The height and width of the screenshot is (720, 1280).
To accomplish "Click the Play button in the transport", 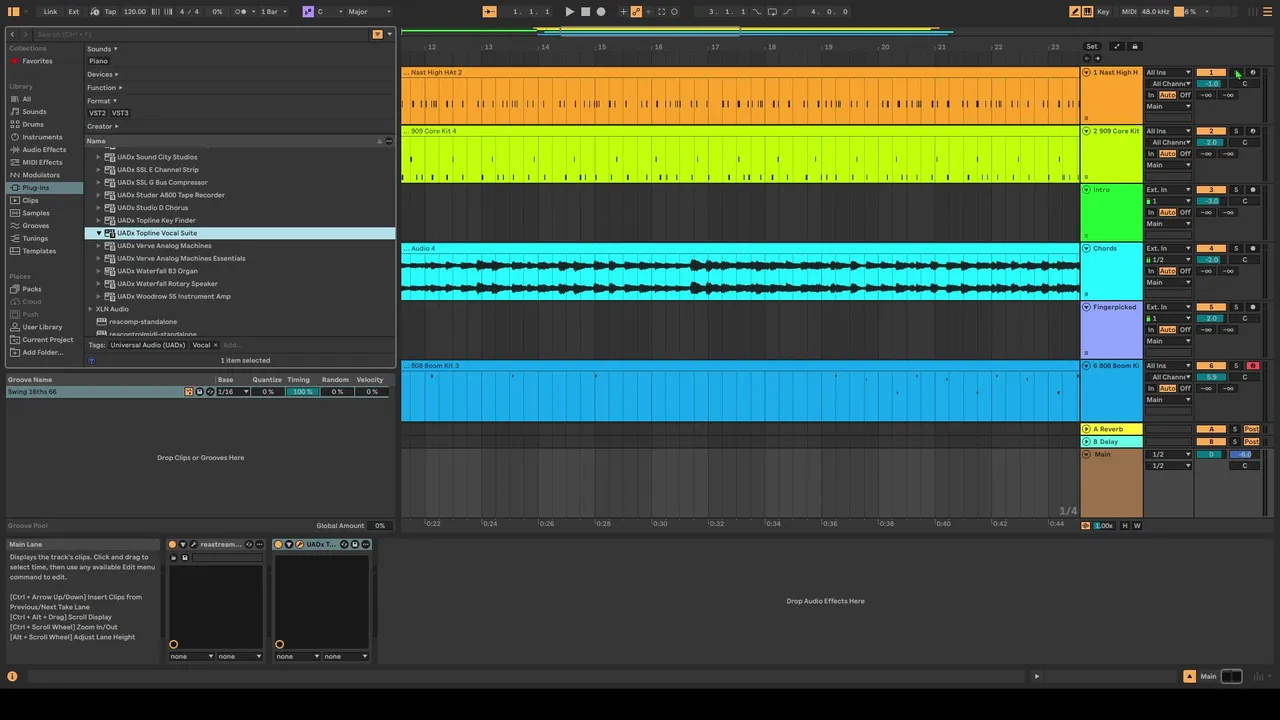I will [570, 12].
